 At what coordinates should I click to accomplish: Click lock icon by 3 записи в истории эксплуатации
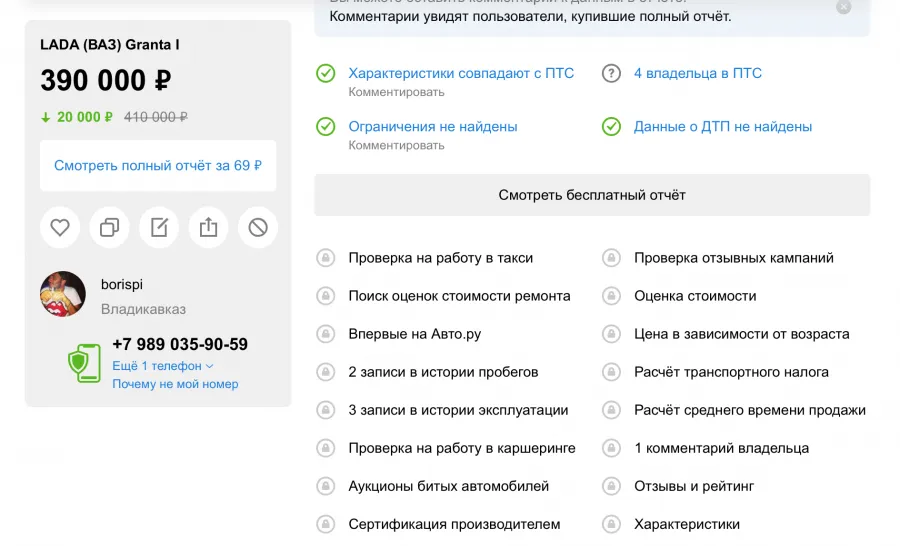pos(325,410)
